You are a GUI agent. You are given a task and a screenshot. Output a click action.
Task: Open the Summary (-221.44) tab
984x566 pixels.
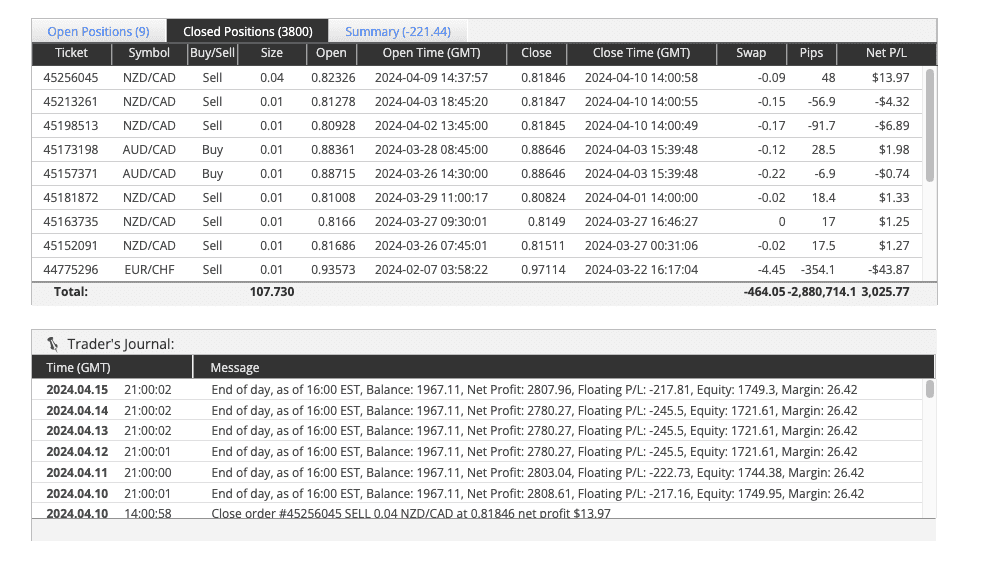(x=398, y=31)
